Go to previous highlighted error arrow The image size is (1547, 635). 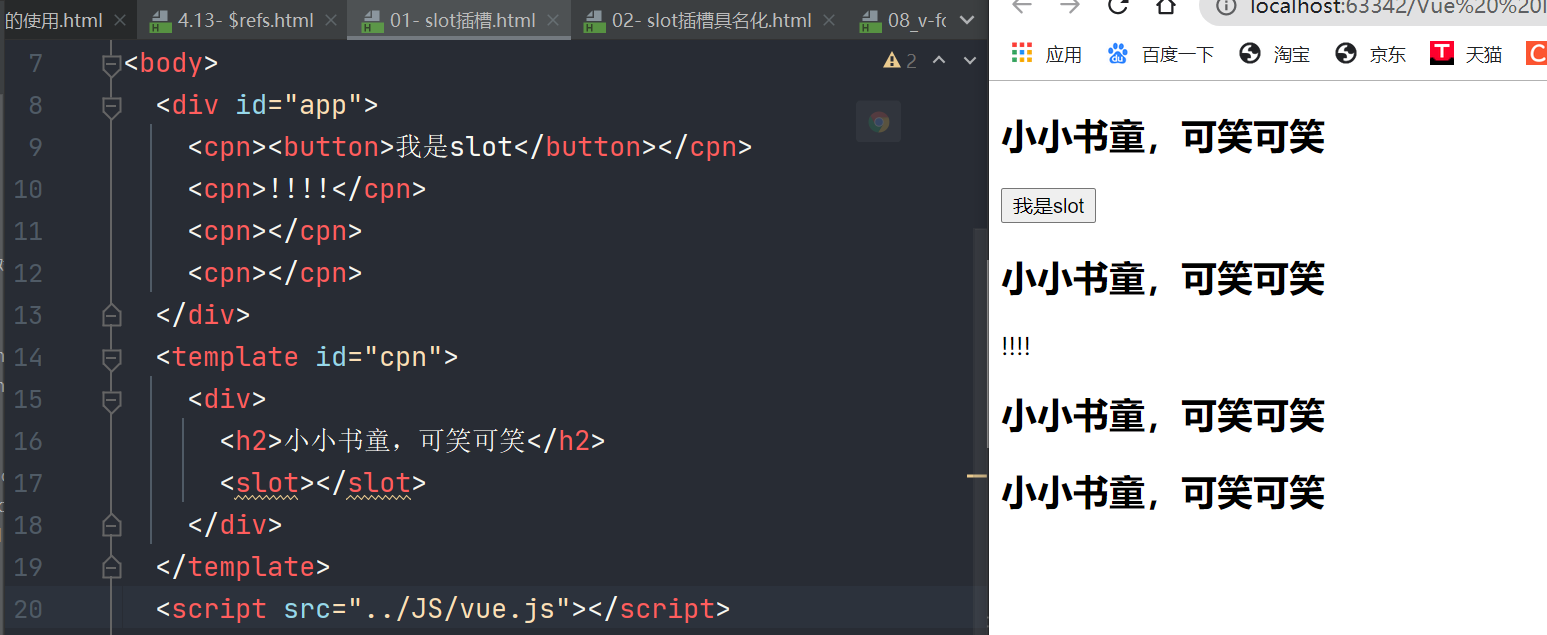click(x=939, y=61)
